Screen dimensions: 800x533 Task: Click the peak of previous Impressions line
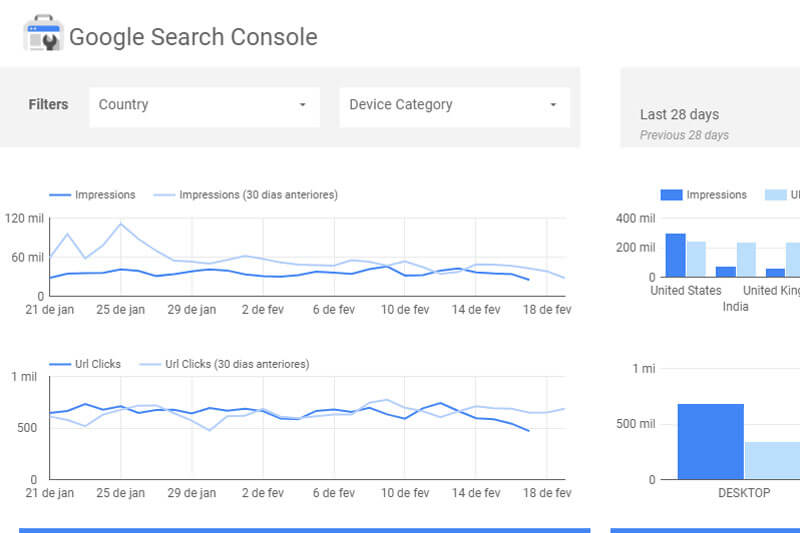point(121,223)
